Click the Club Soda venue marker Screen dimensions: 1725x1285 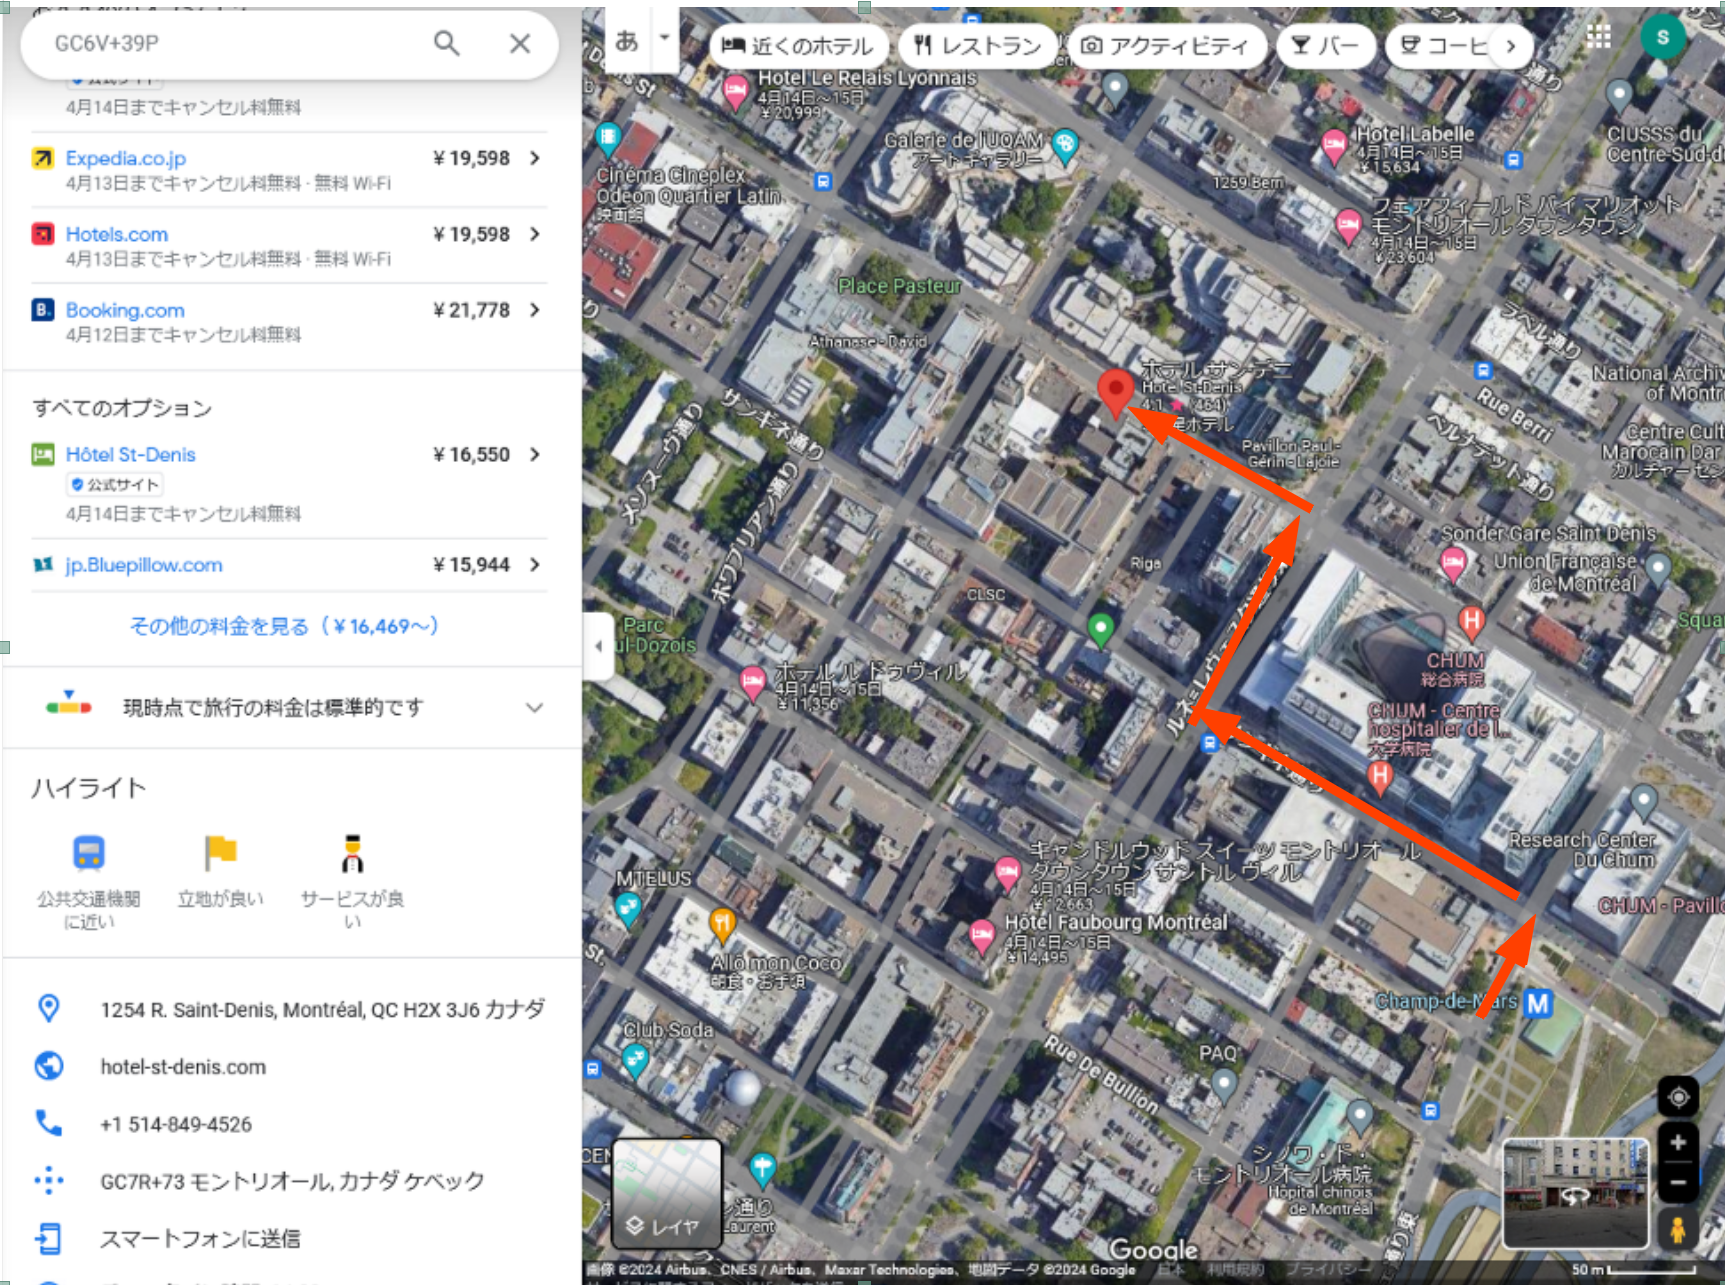tap(635, 1060)
